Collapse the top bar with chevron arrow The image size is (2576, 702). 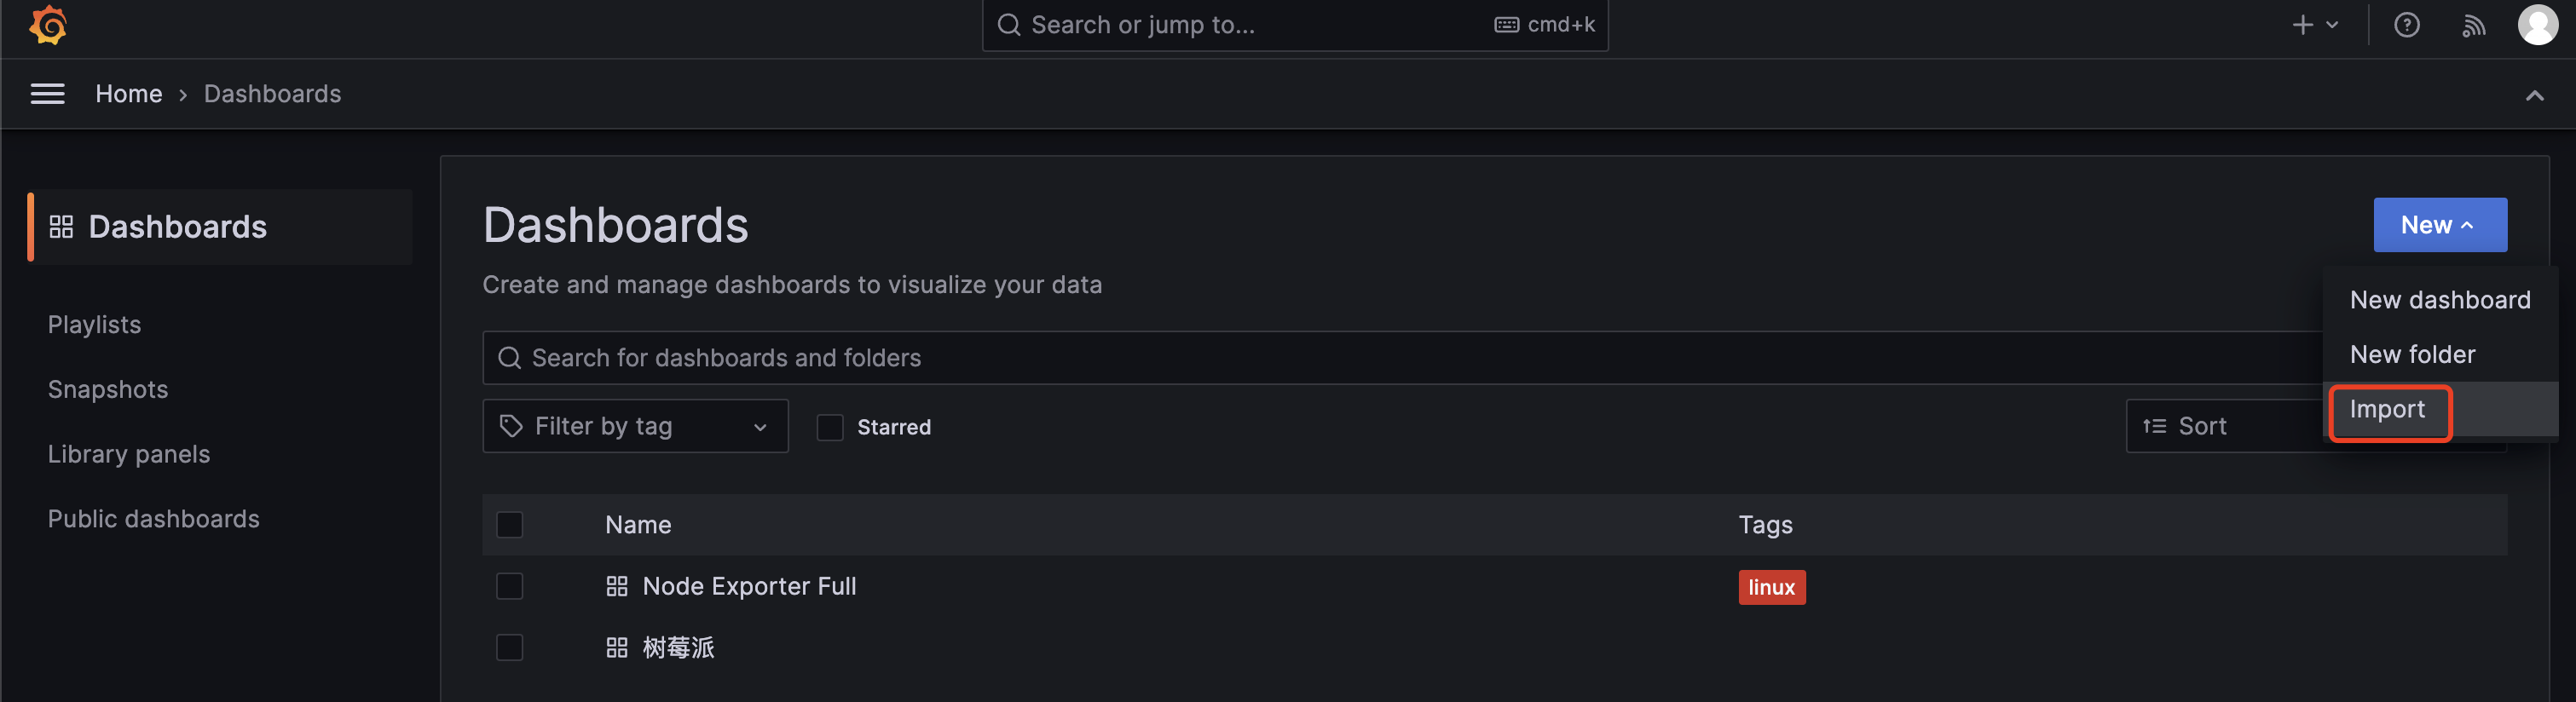pyautogui.click(x=2534, y=96)
